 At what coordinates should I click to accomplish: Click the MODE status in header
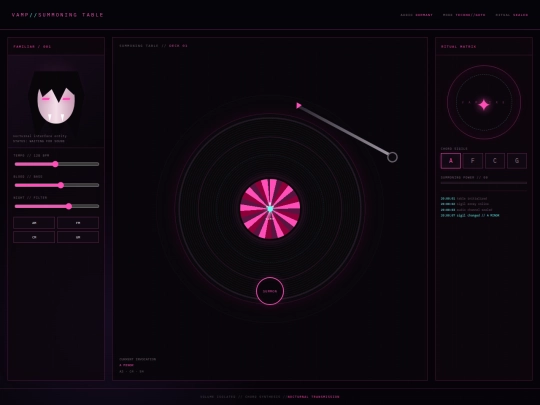pos(464,15)
